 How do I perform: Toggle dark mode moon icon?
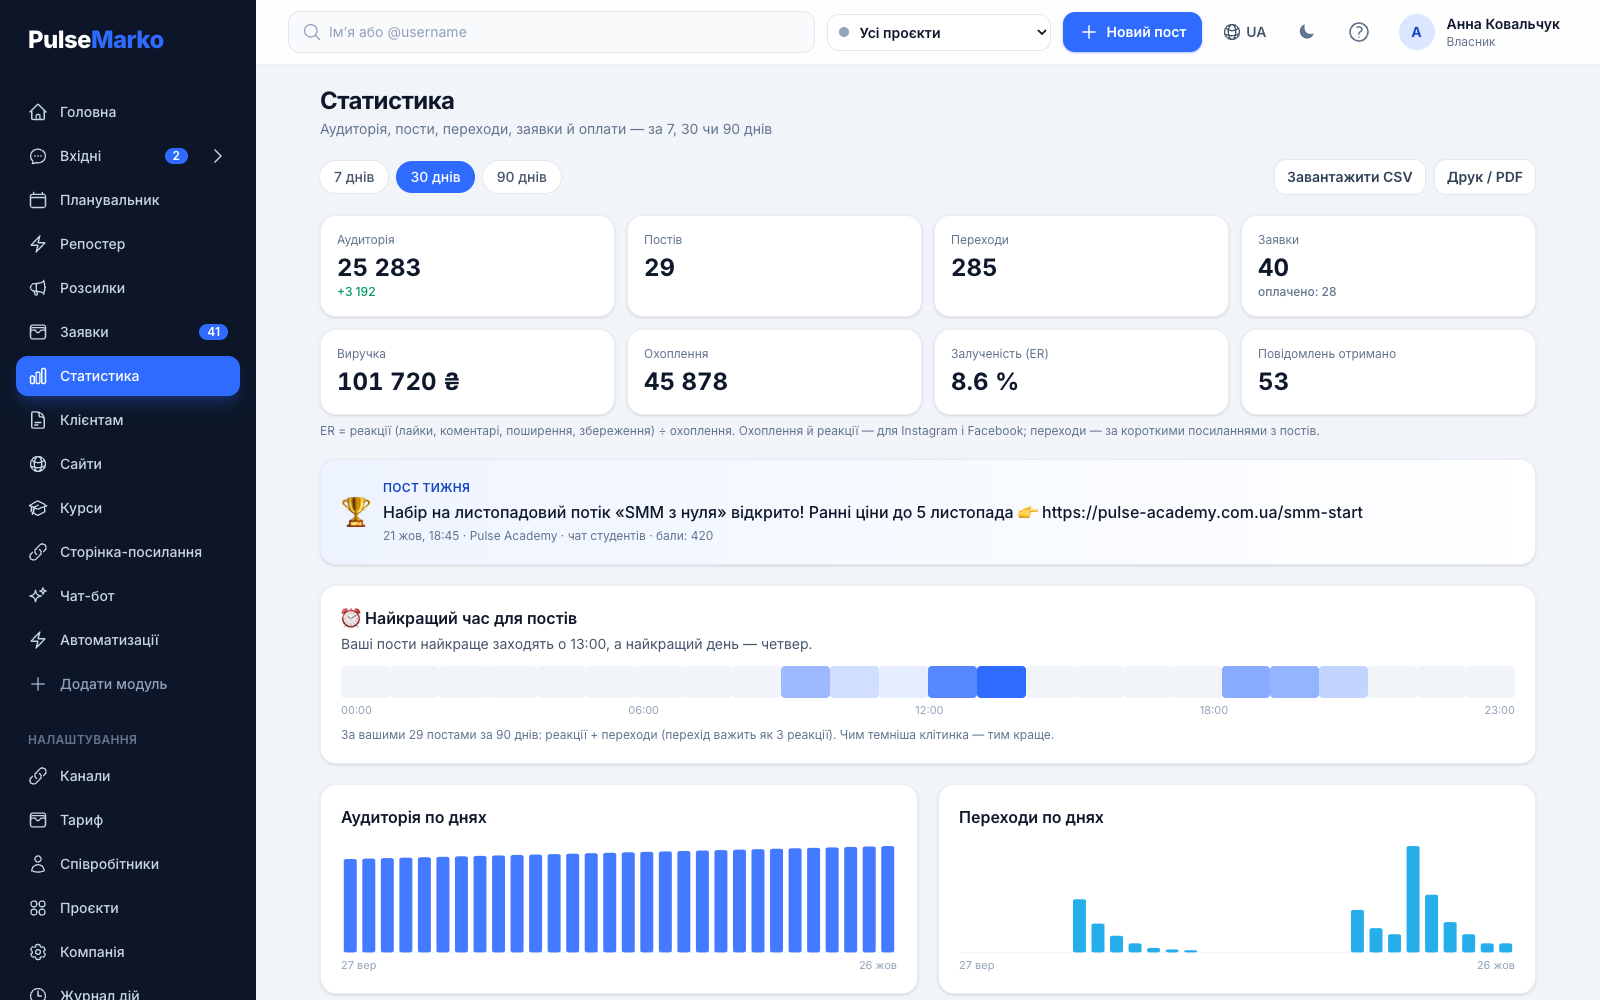click(x=1306, y=32)
